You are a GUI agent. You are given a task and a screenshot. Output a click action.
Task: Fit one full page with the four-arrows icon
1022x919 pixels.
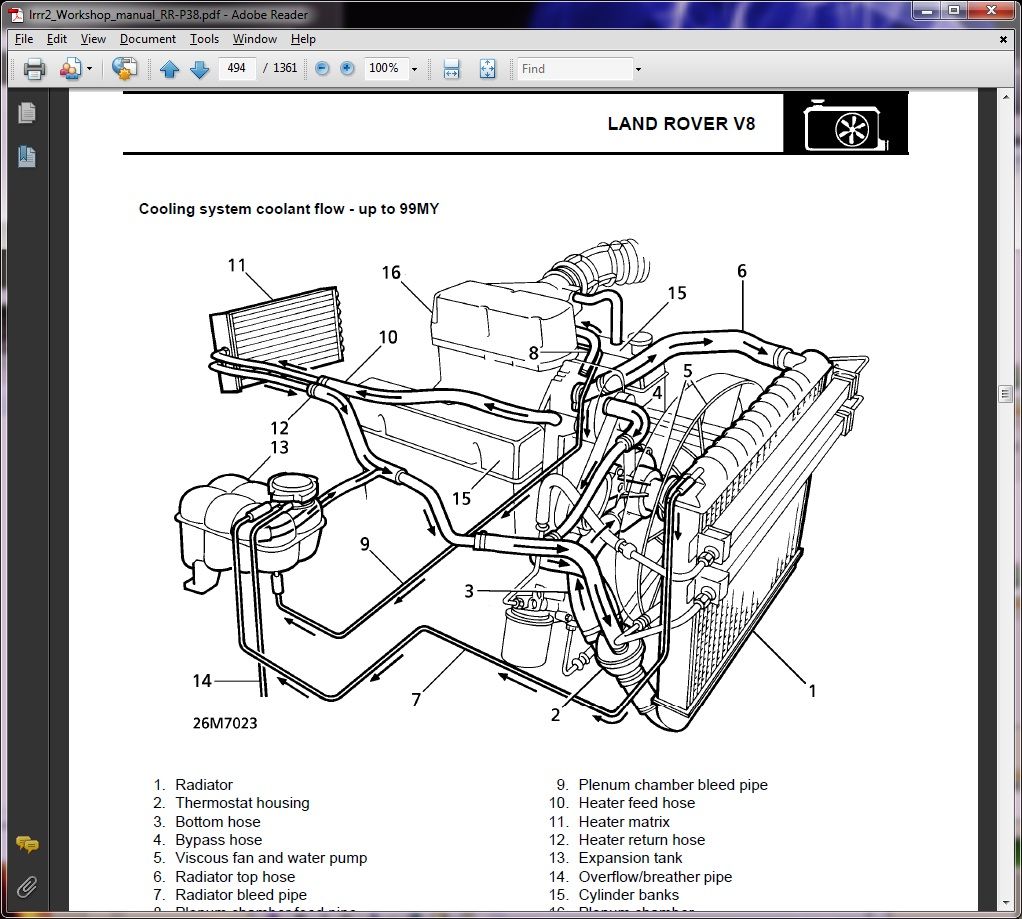pyautogui.click(x=488, y=68)
